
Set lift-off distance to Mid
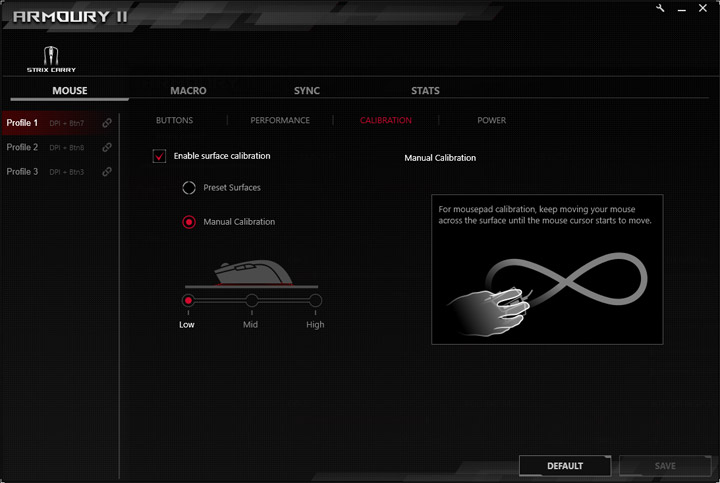click(x=252, y=301)
